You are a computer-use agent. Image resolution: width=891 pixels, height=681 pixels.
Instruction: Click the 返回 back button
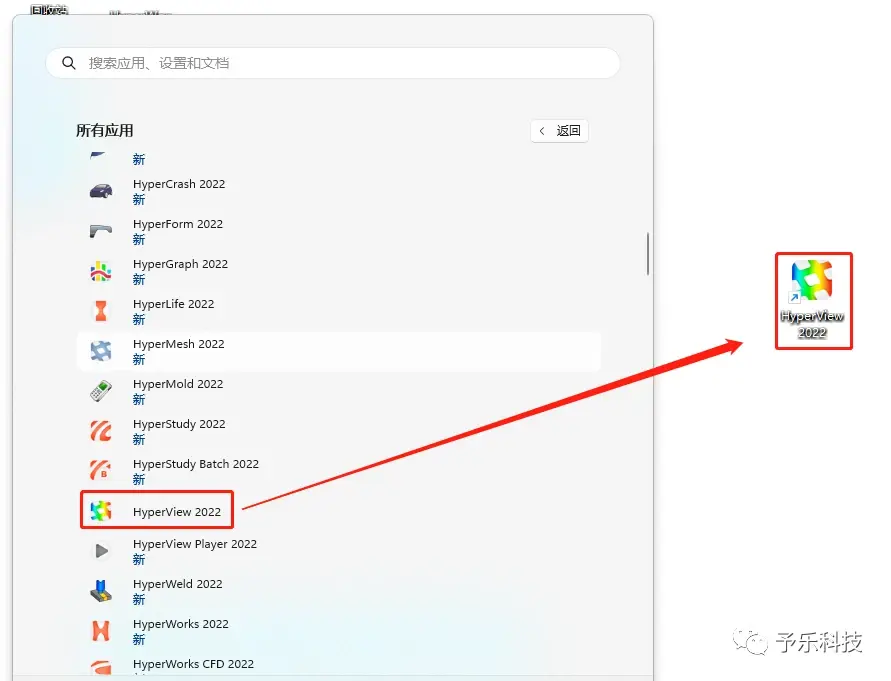pos(559,131)
